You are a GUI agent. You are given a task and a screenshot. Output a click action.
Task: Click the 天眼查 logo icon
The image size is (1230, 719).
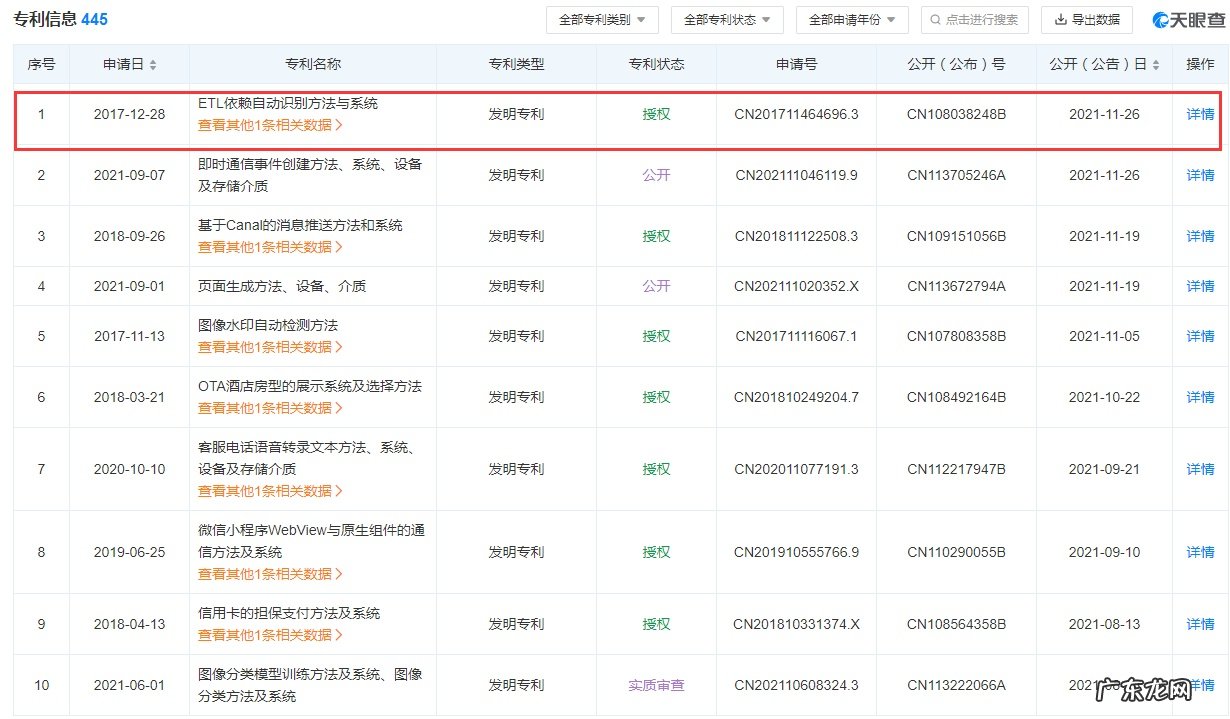[x=1160, y=19]
